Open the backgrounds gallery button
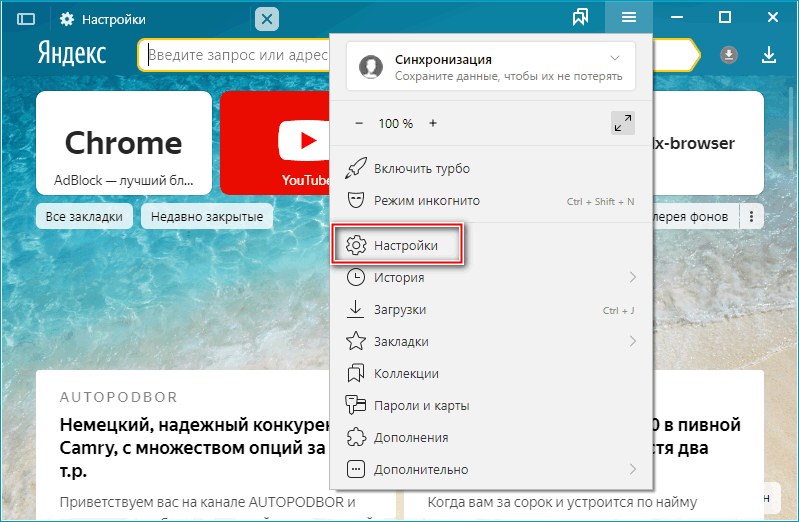 coord(695,217)
